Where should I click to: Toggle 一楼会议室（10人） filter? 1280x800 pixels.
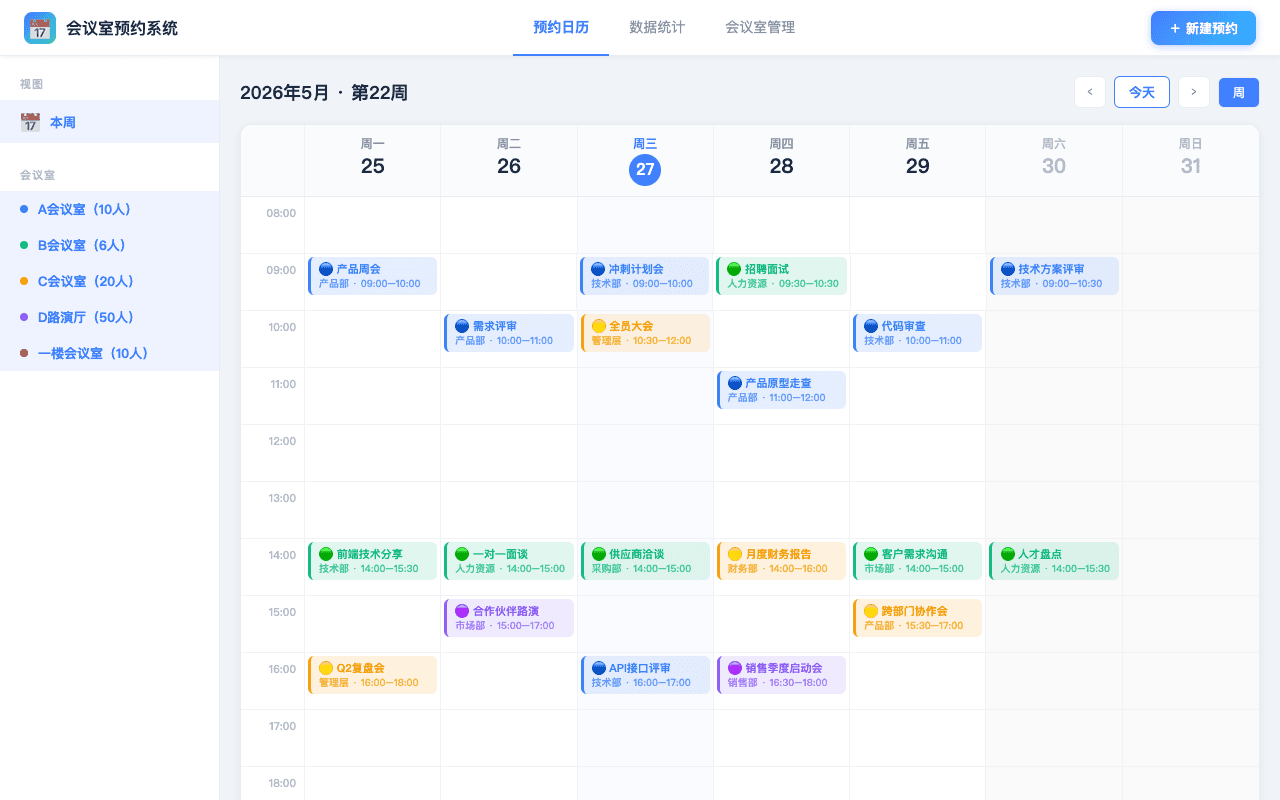[x=110, y=353]
